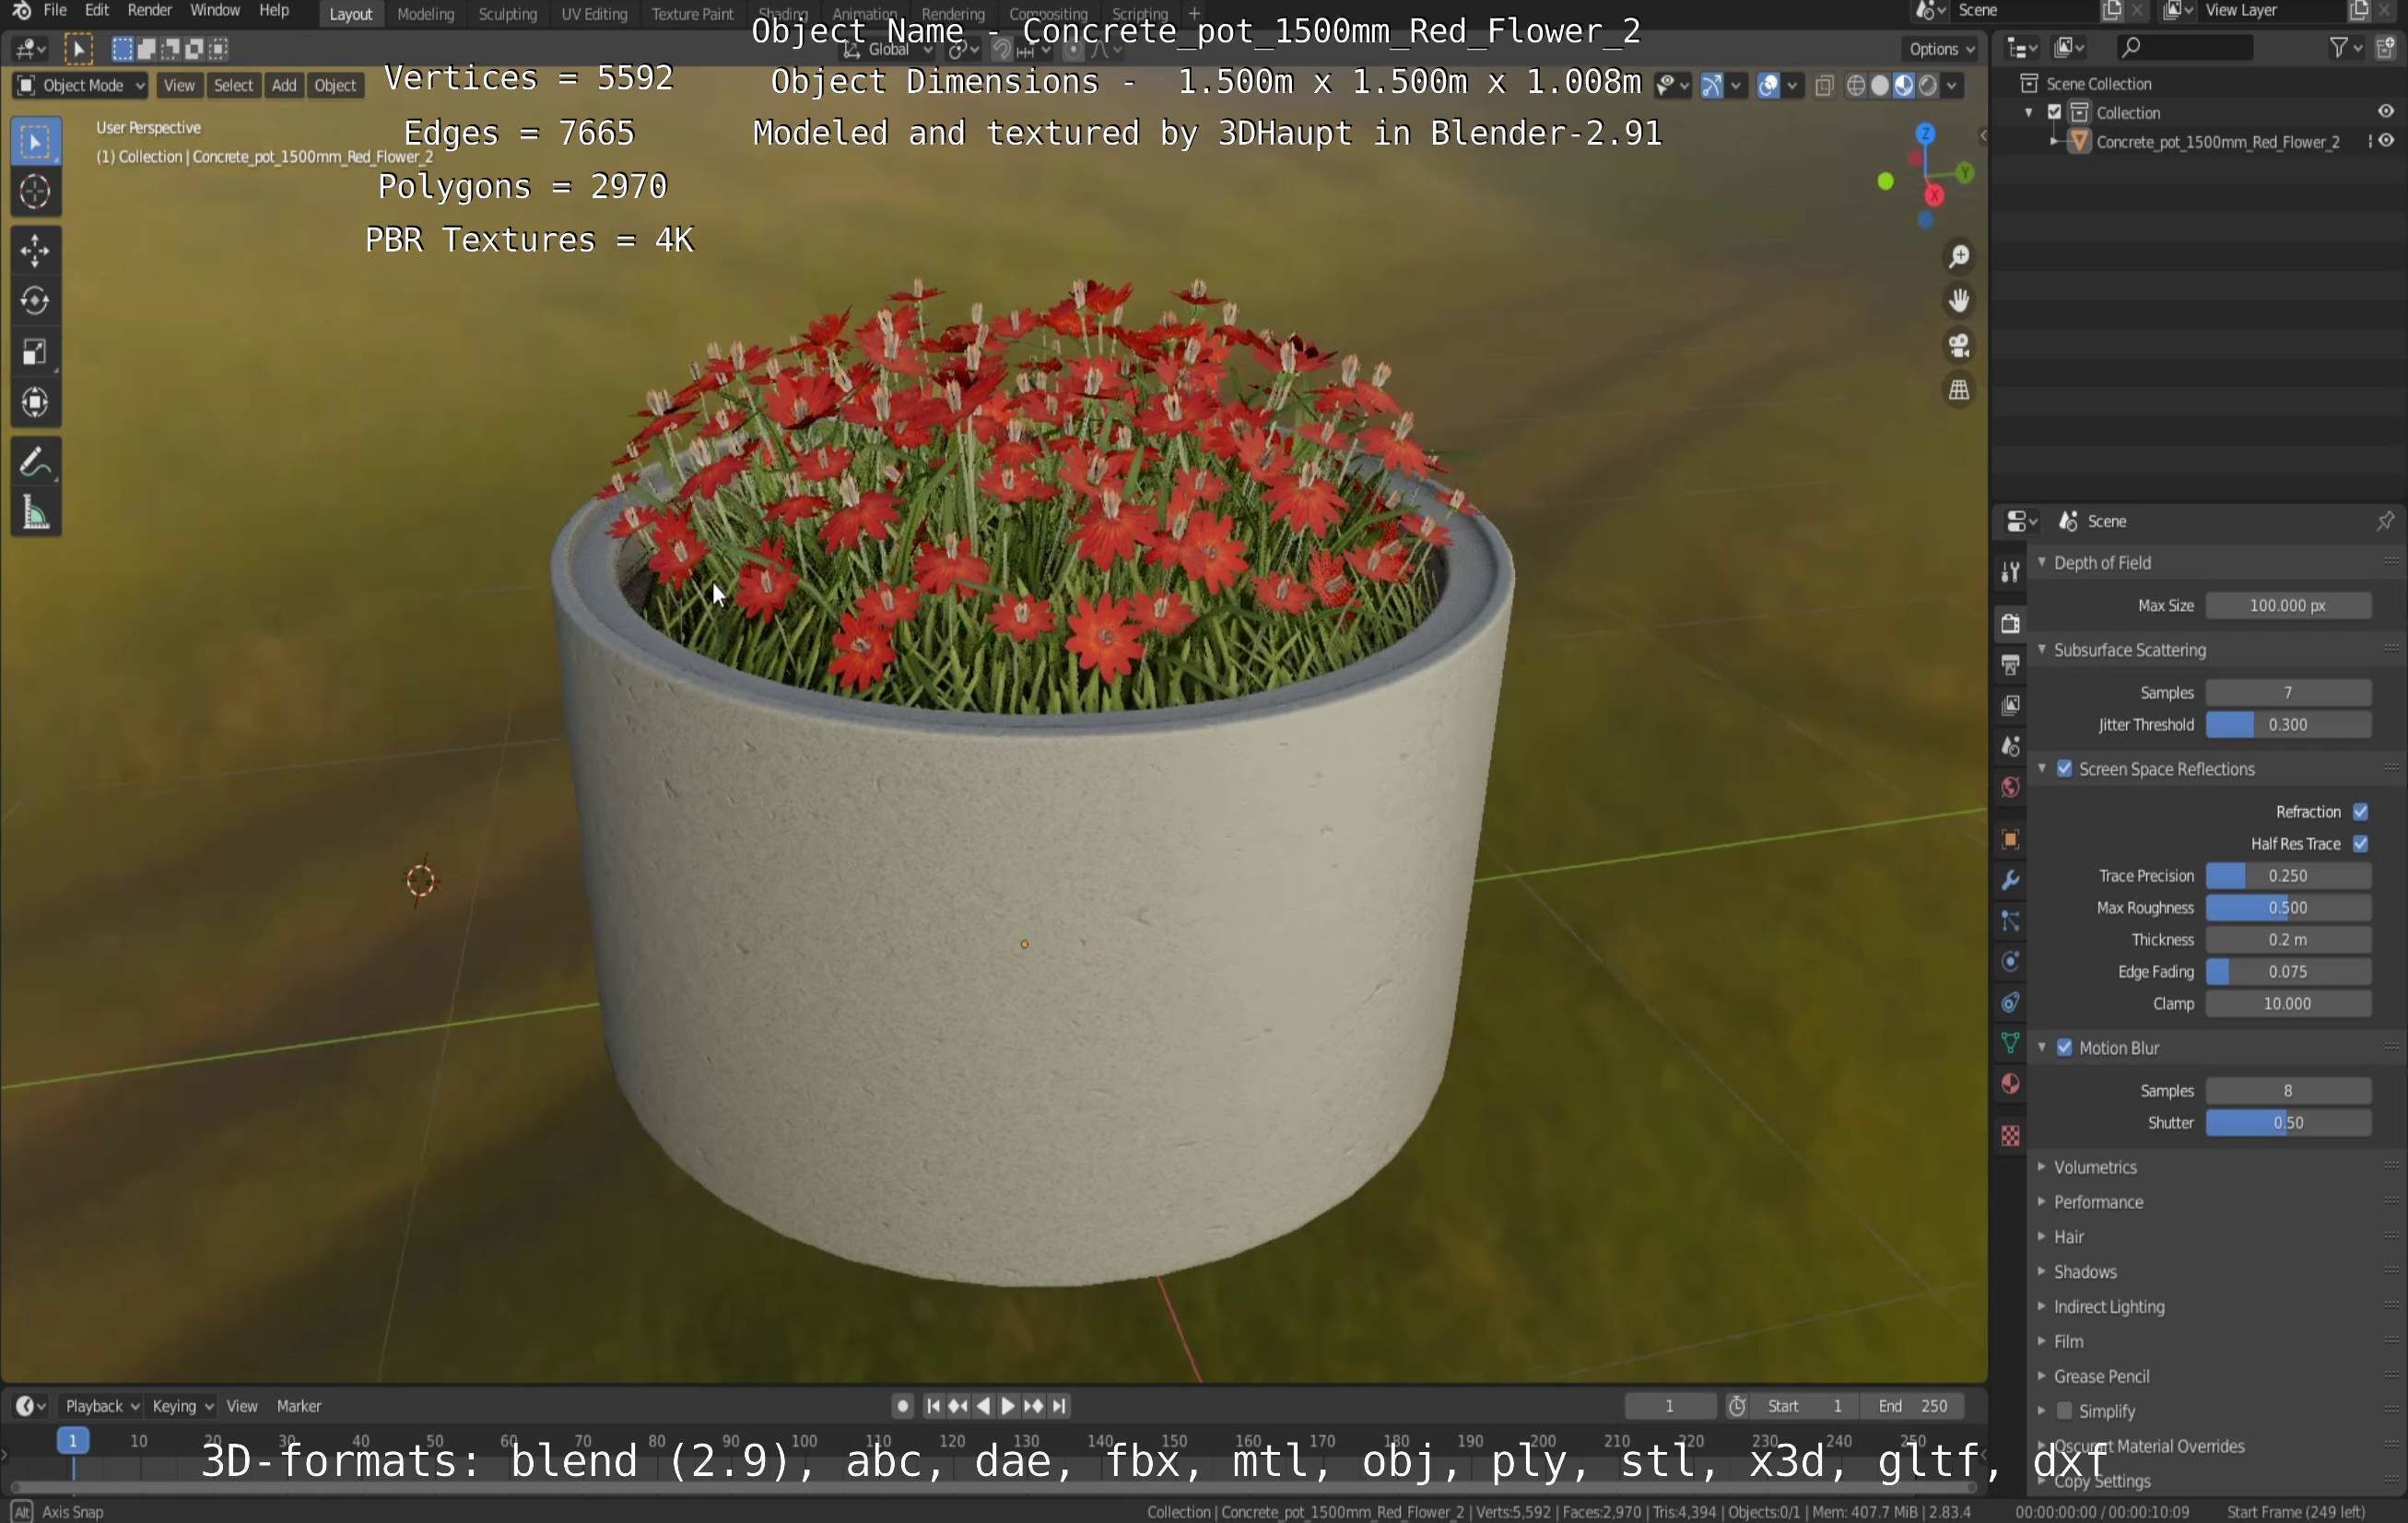This screenshot has height=1523, width=2408.
Task: Open the Object properties tab
Action: pos(2010,840)
